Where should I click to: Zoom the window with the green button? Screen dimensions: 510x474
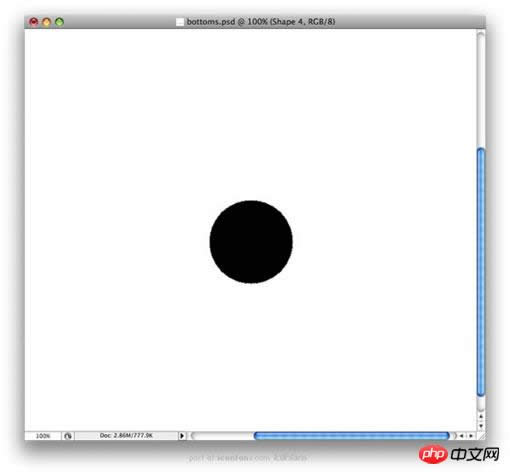59,22
